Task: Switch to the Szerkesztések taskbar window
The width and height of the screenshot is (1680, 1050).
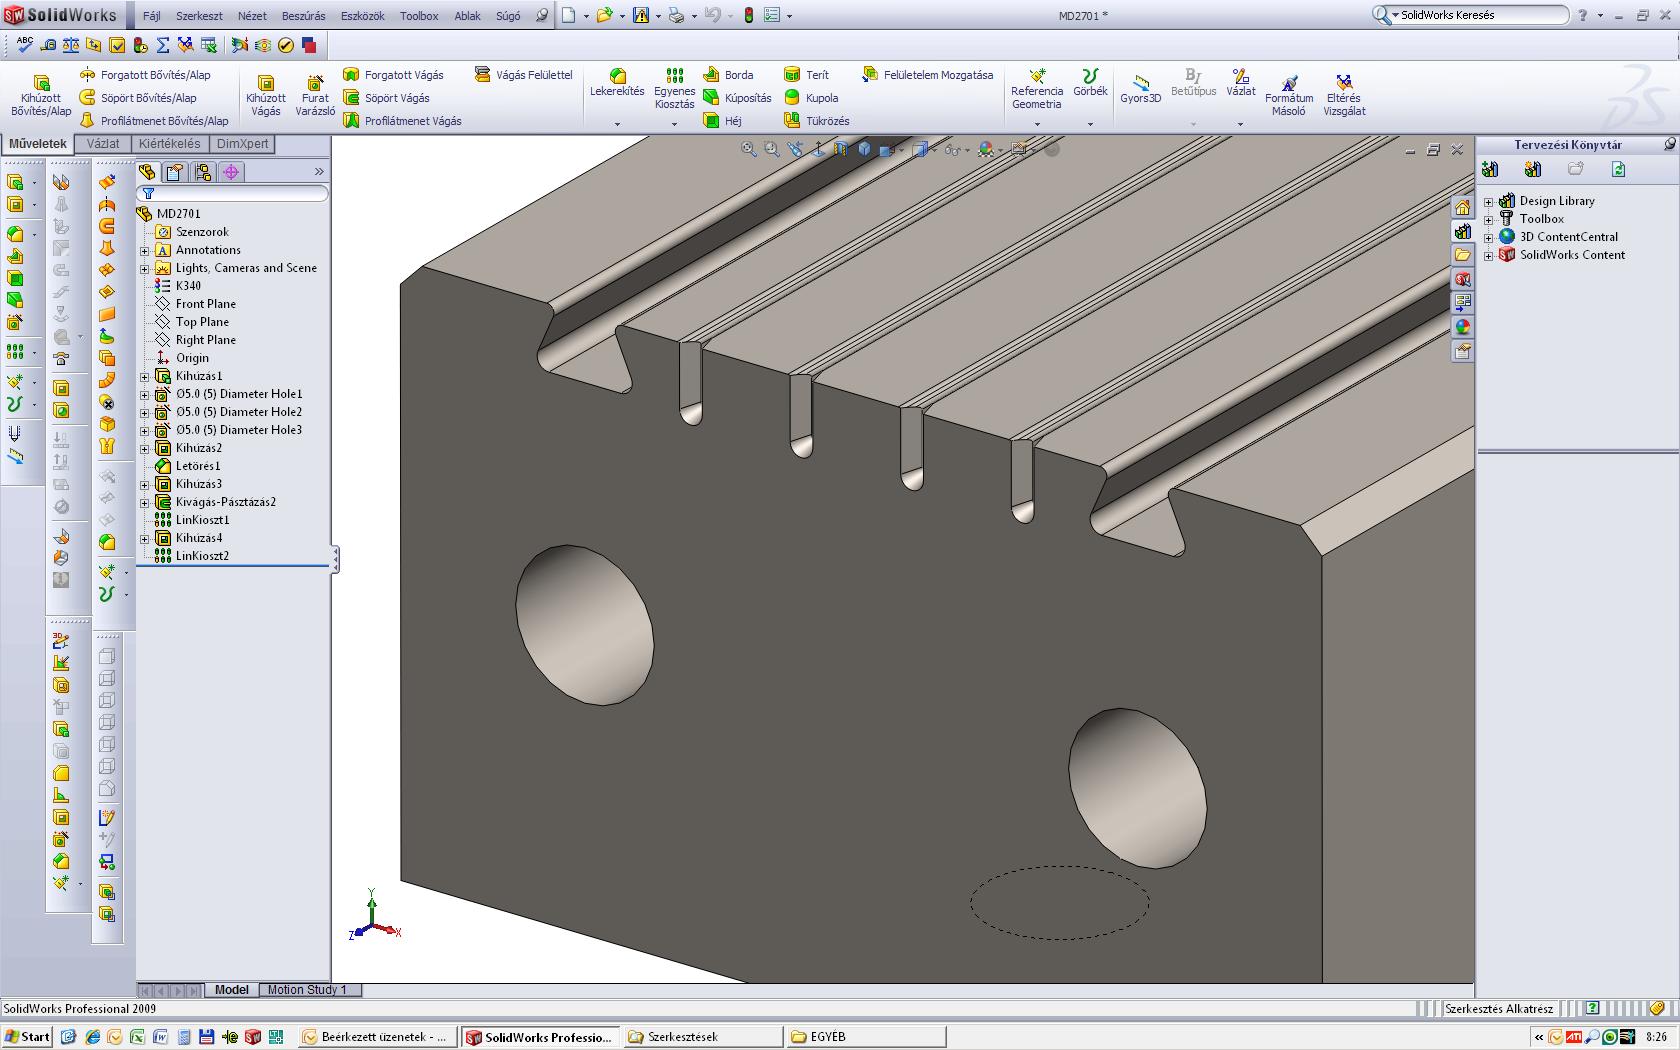Action: click(703, 1037)
